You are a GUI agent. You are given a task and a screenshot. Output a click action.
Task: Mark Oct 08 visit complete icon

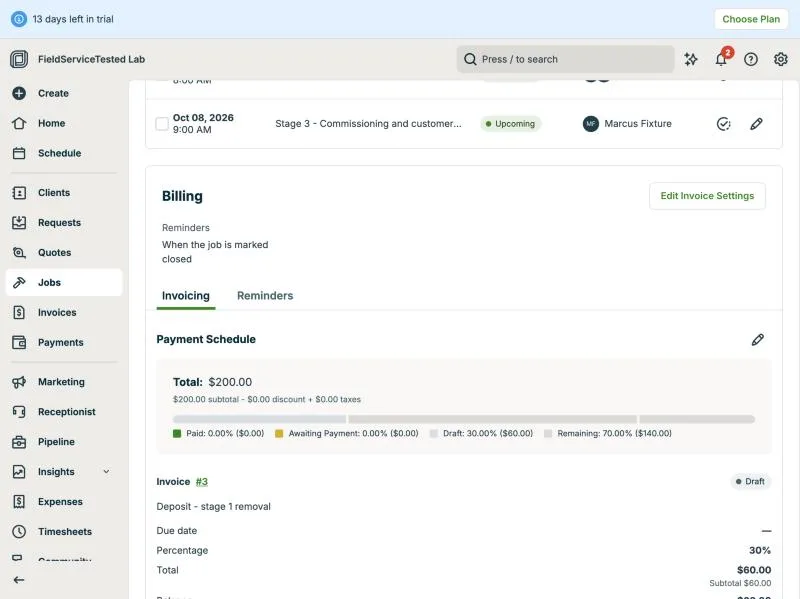tap(723, 124)
